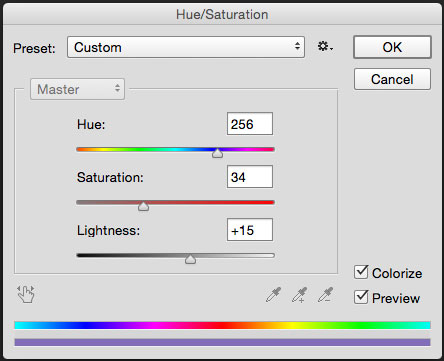Click the Cancel button
The image size is (444, 361).
392,79
